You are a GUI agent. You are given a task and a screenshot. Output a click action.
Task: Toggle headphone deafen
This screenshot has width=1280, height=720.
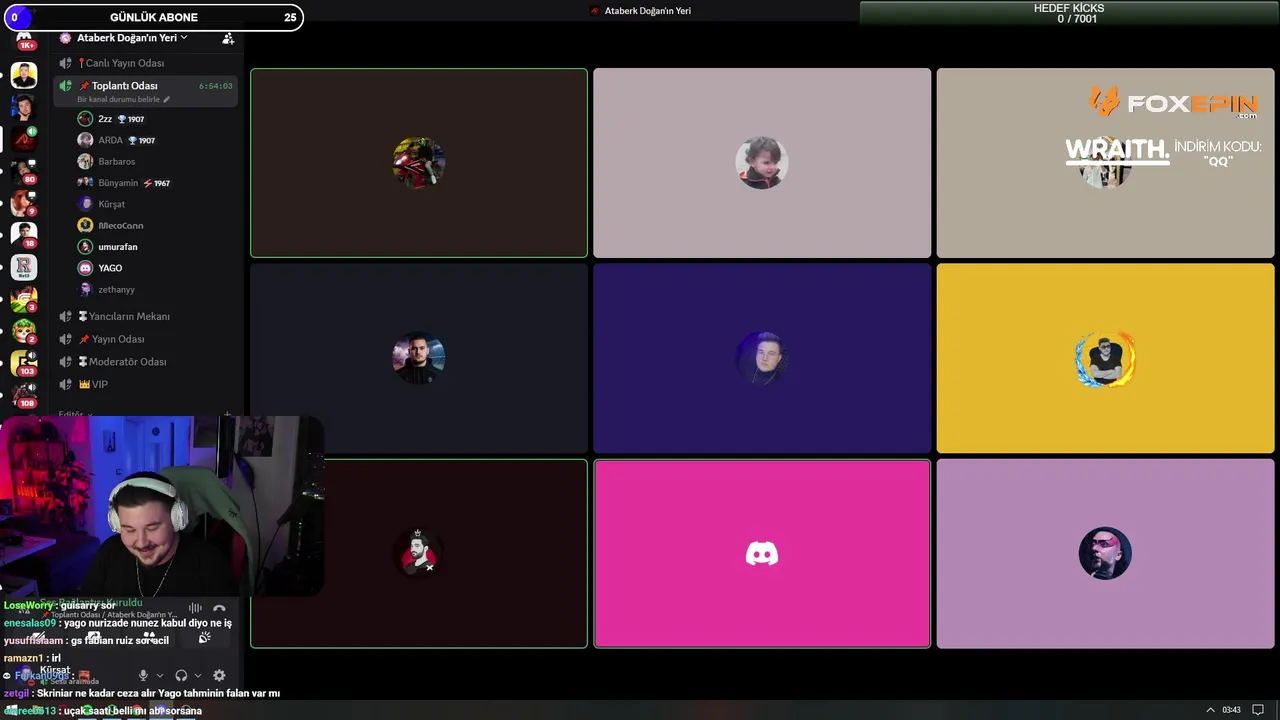[181, 676]
